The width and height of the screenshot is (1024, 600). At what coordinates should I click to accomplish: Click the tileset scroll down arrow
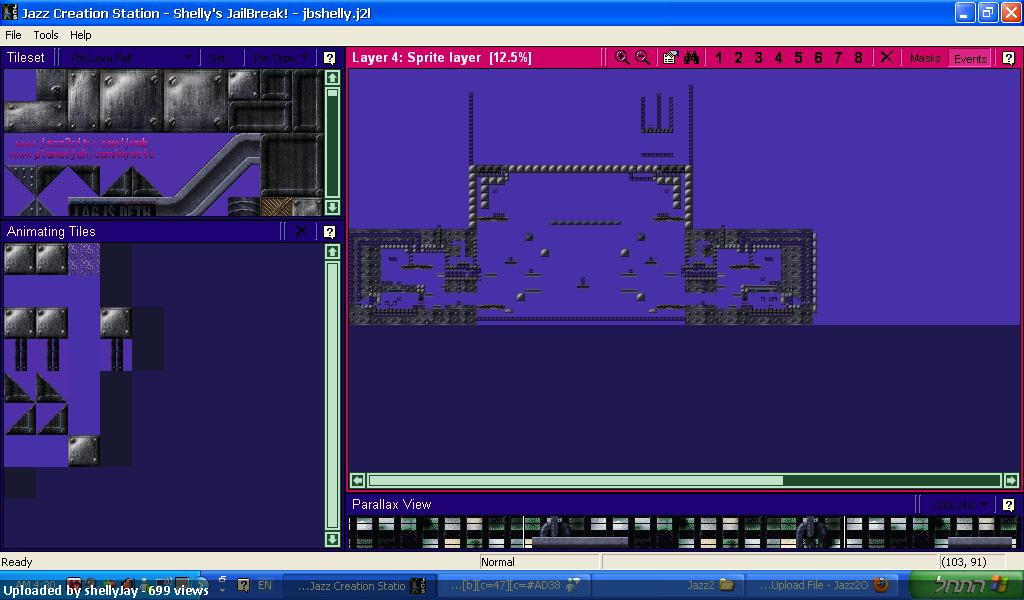pyautogui.click(x=332, y=208)
